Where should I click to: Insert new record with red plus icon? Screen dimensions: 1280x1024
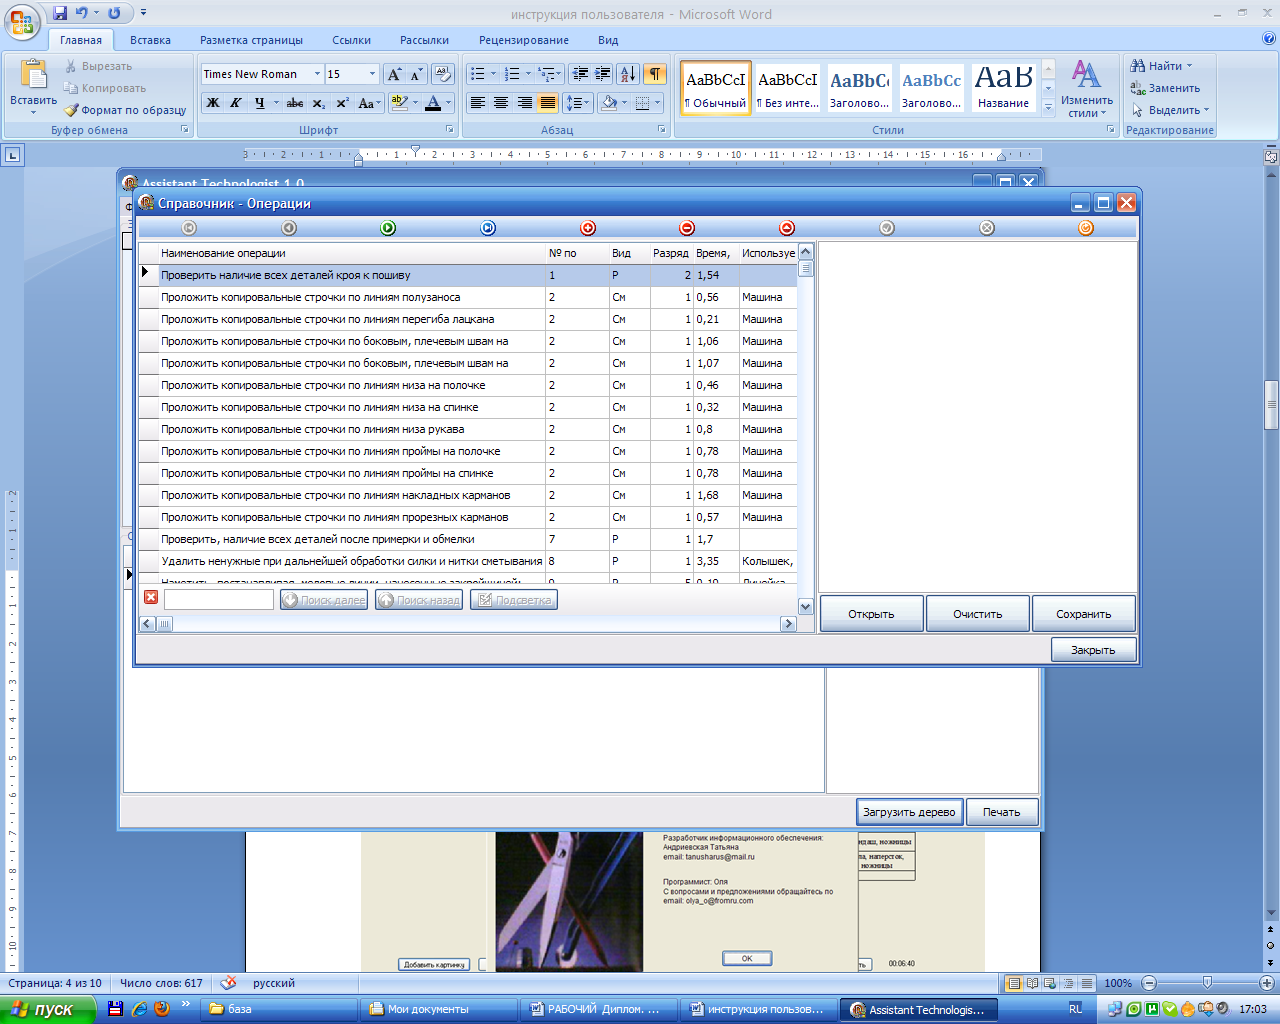(588, 228)
